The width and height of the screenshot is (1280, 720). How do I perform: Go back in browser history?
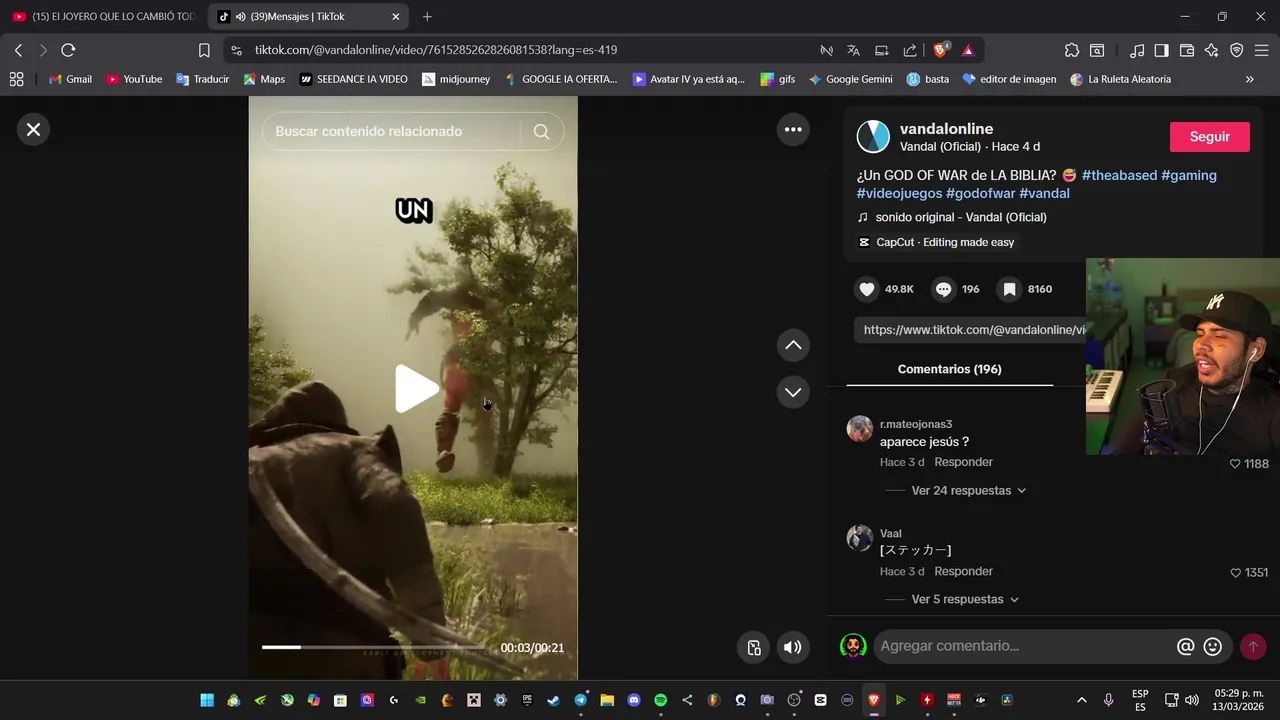click(x=18, y=50)
